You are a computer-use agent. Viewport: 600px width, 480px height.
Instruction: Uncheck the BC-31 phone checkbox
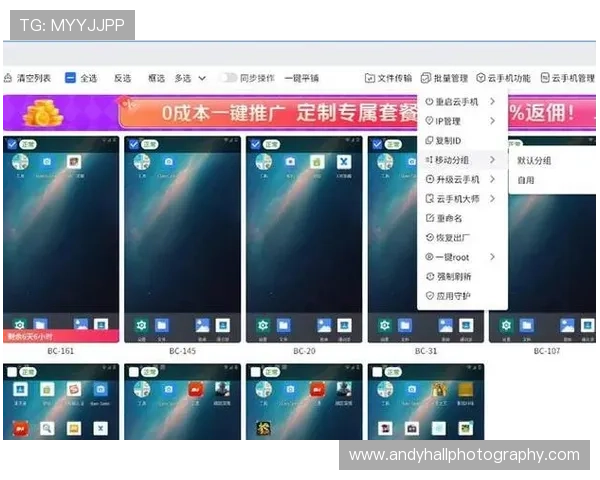pos(377,144)
